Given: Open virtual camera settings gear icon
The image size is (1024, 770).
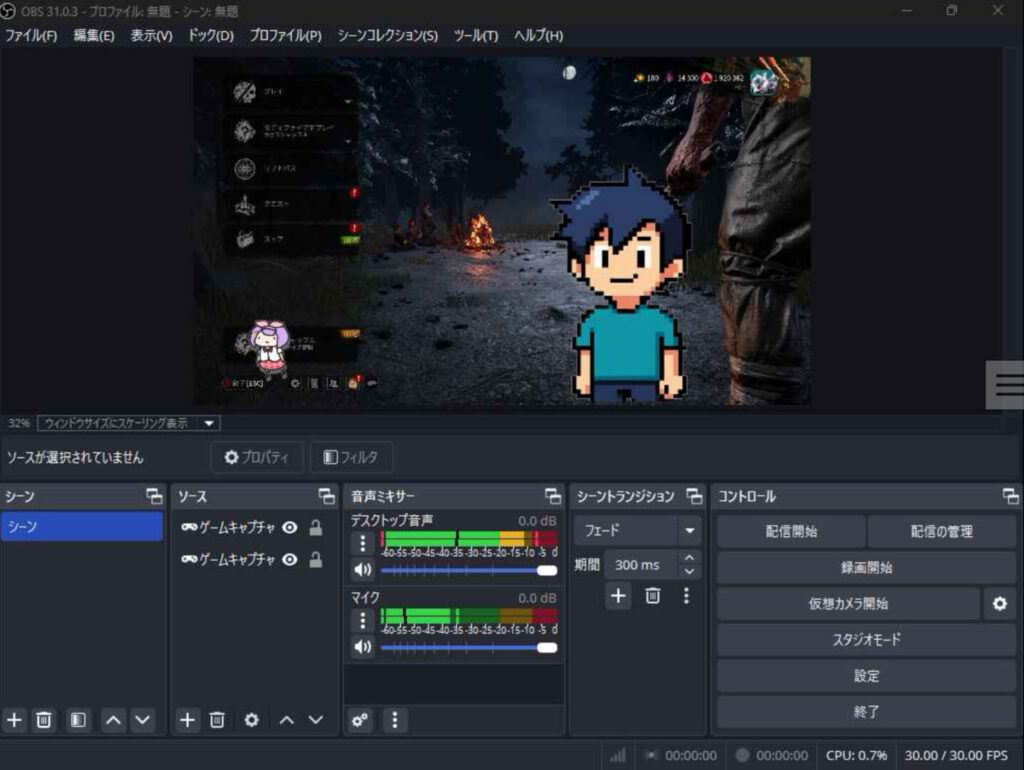Looking at the screenshot, I should 999,603.
